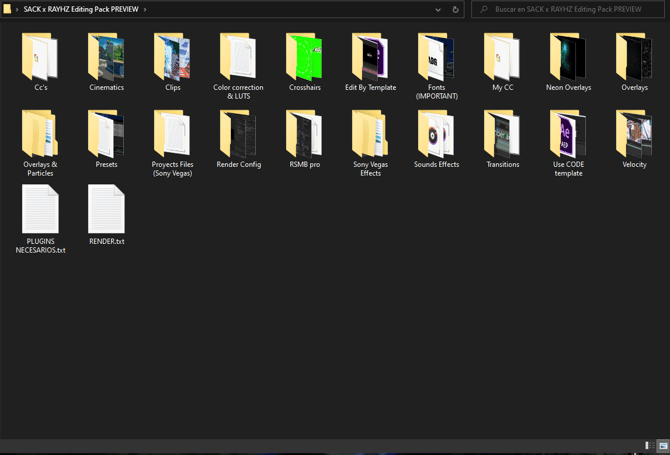Expand chevron before SACK x RAYHZ path
The height and width of the screenshot is (455, 670).
(17, 9)
